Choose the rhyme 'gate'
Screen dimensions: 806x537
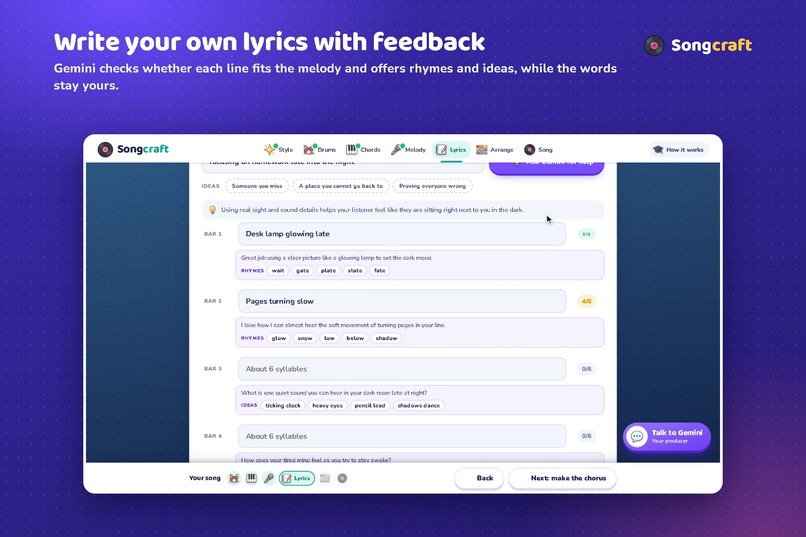302,271
